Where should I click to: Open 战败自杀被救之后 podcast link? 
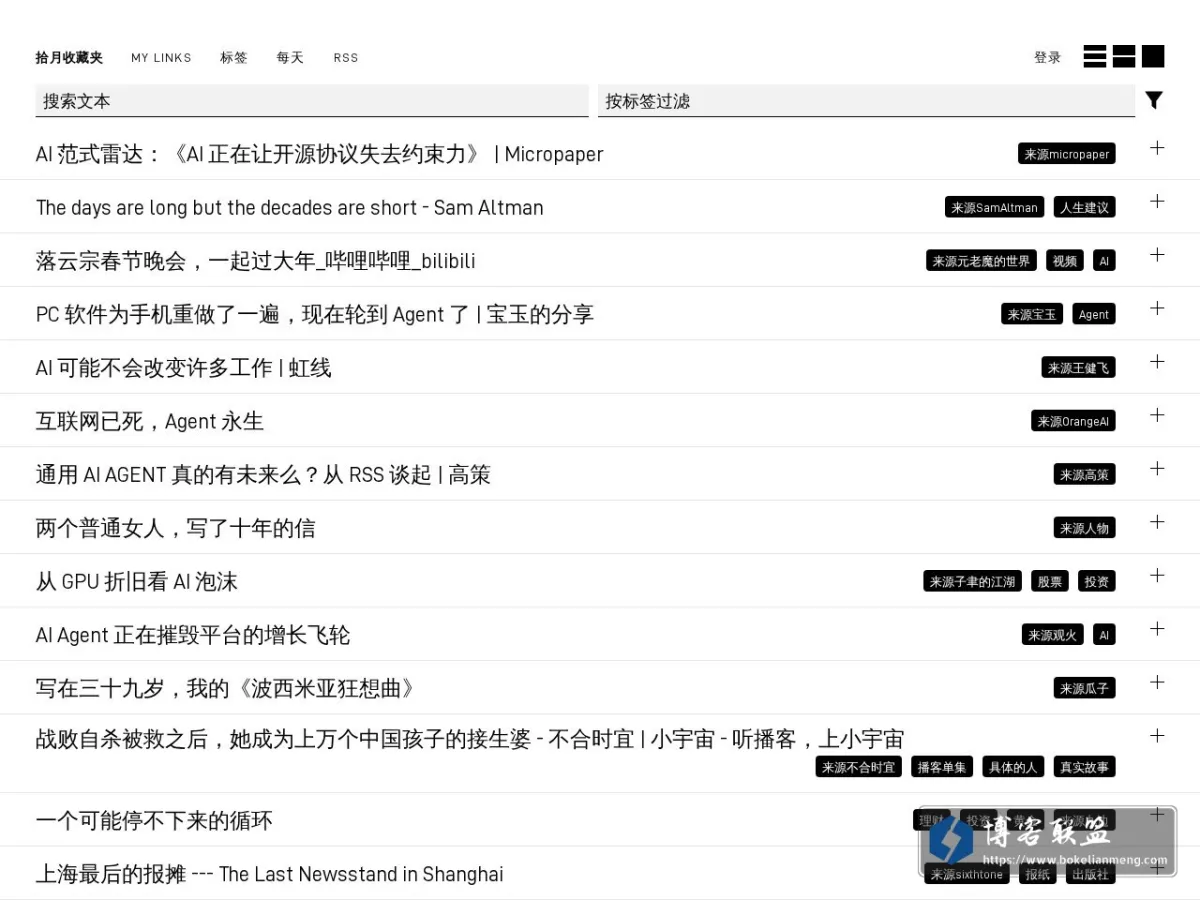pos(470,739)
